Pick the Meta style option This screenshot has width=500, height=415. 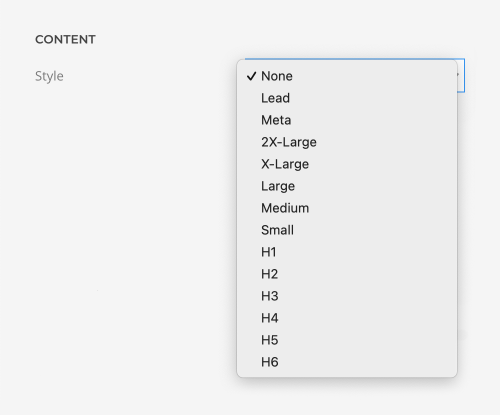click(x=347, y=120)
